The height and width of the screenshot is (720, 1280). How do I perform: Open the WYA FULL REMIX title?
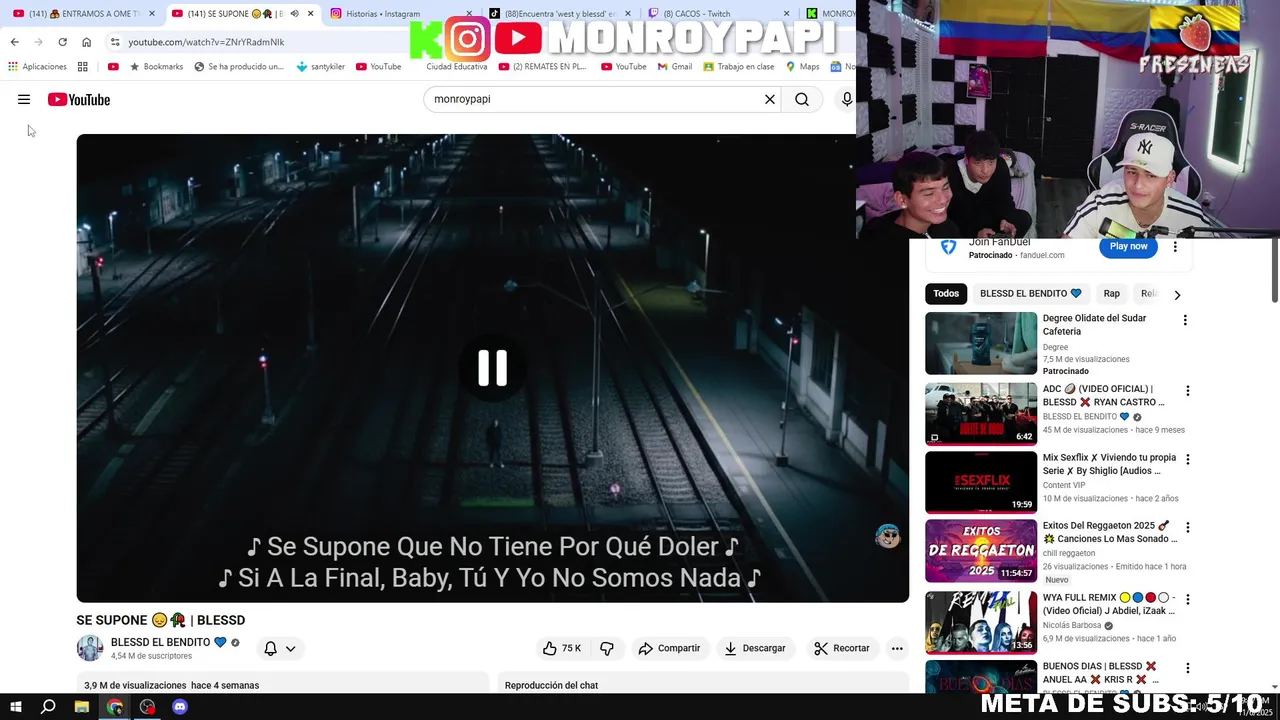[x=1107, y=604]
